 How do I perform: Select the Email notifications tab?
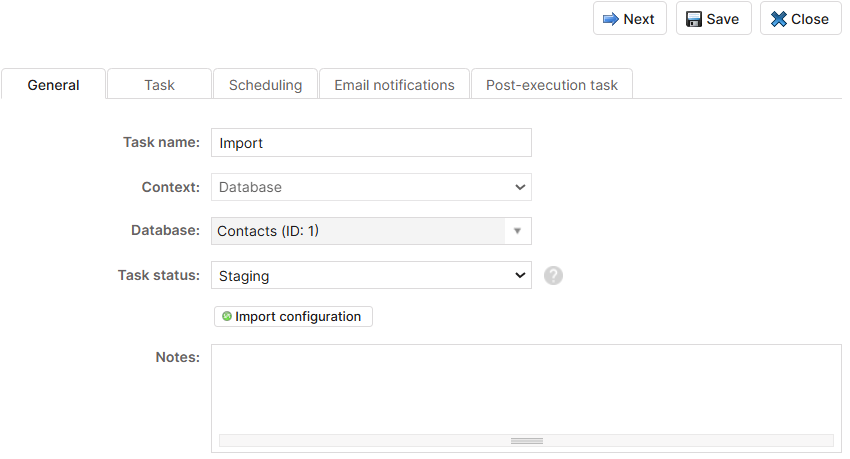394,85
